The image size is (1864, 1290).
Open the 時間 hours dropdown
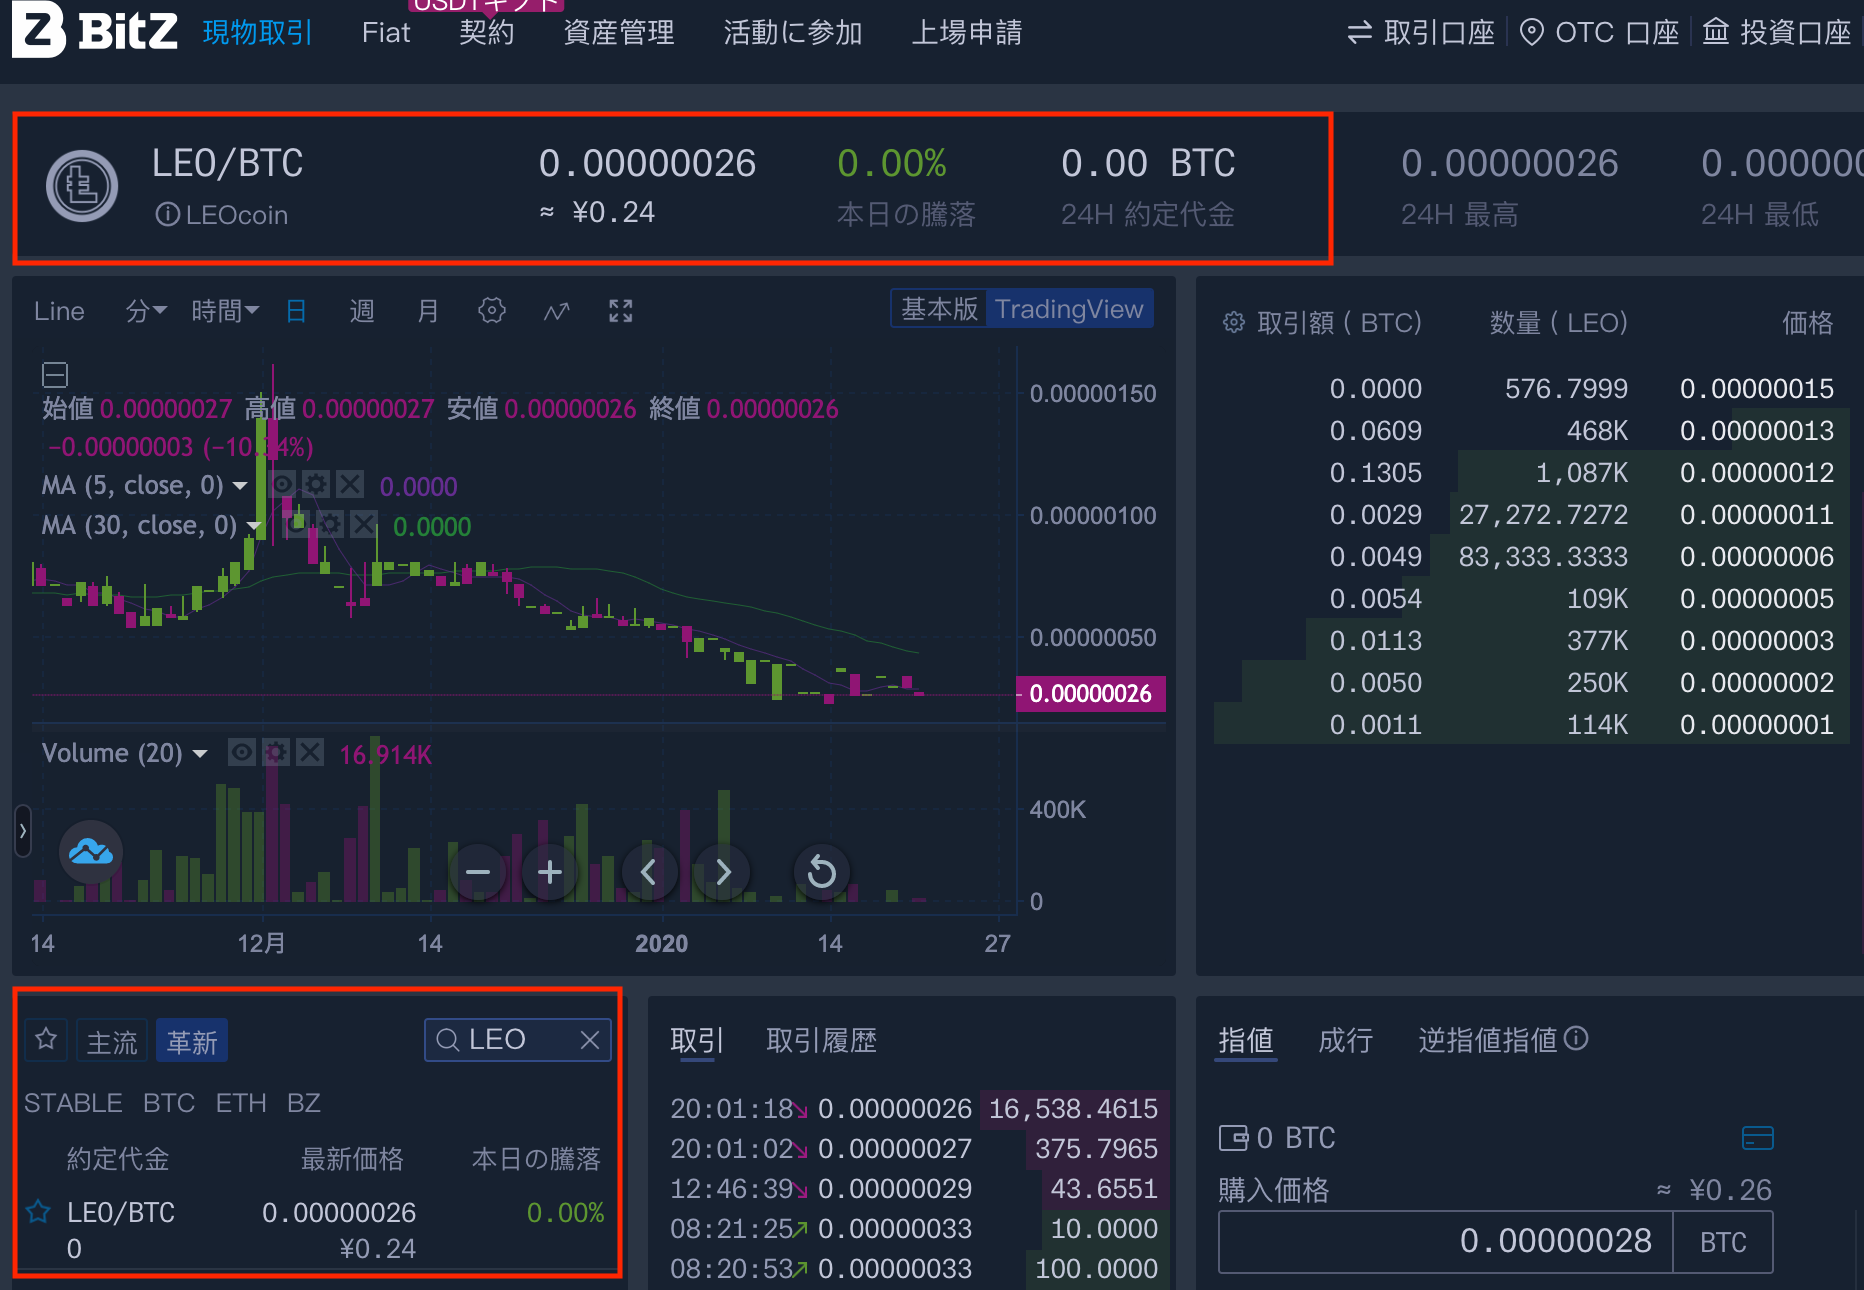point(225,311)
